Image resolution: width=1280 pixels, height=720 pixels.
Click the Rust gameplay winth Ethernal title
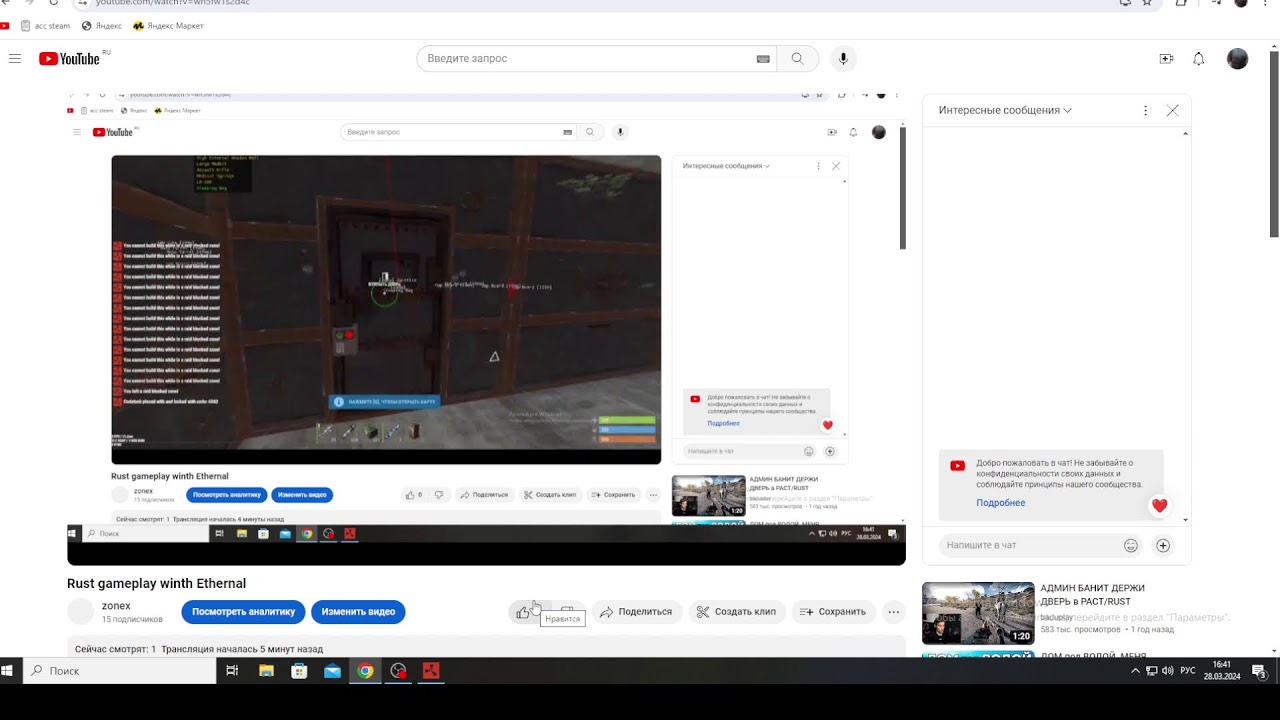tap(156, 584)
